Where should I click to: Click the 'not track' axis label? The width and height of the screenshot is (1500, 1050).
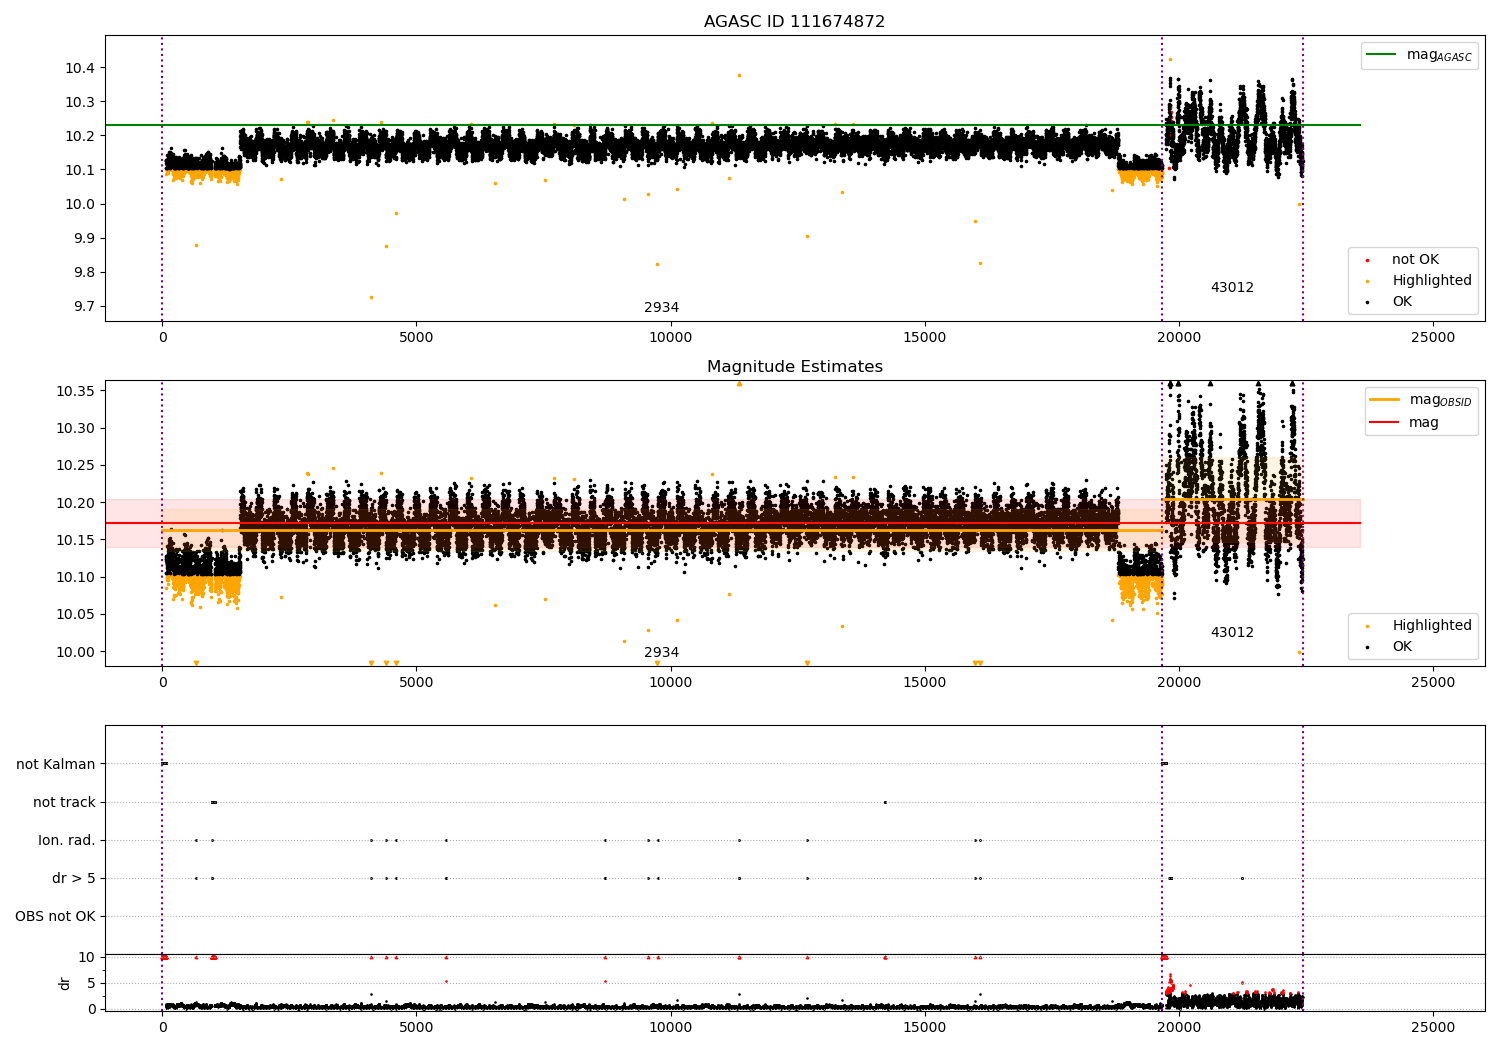64,803
